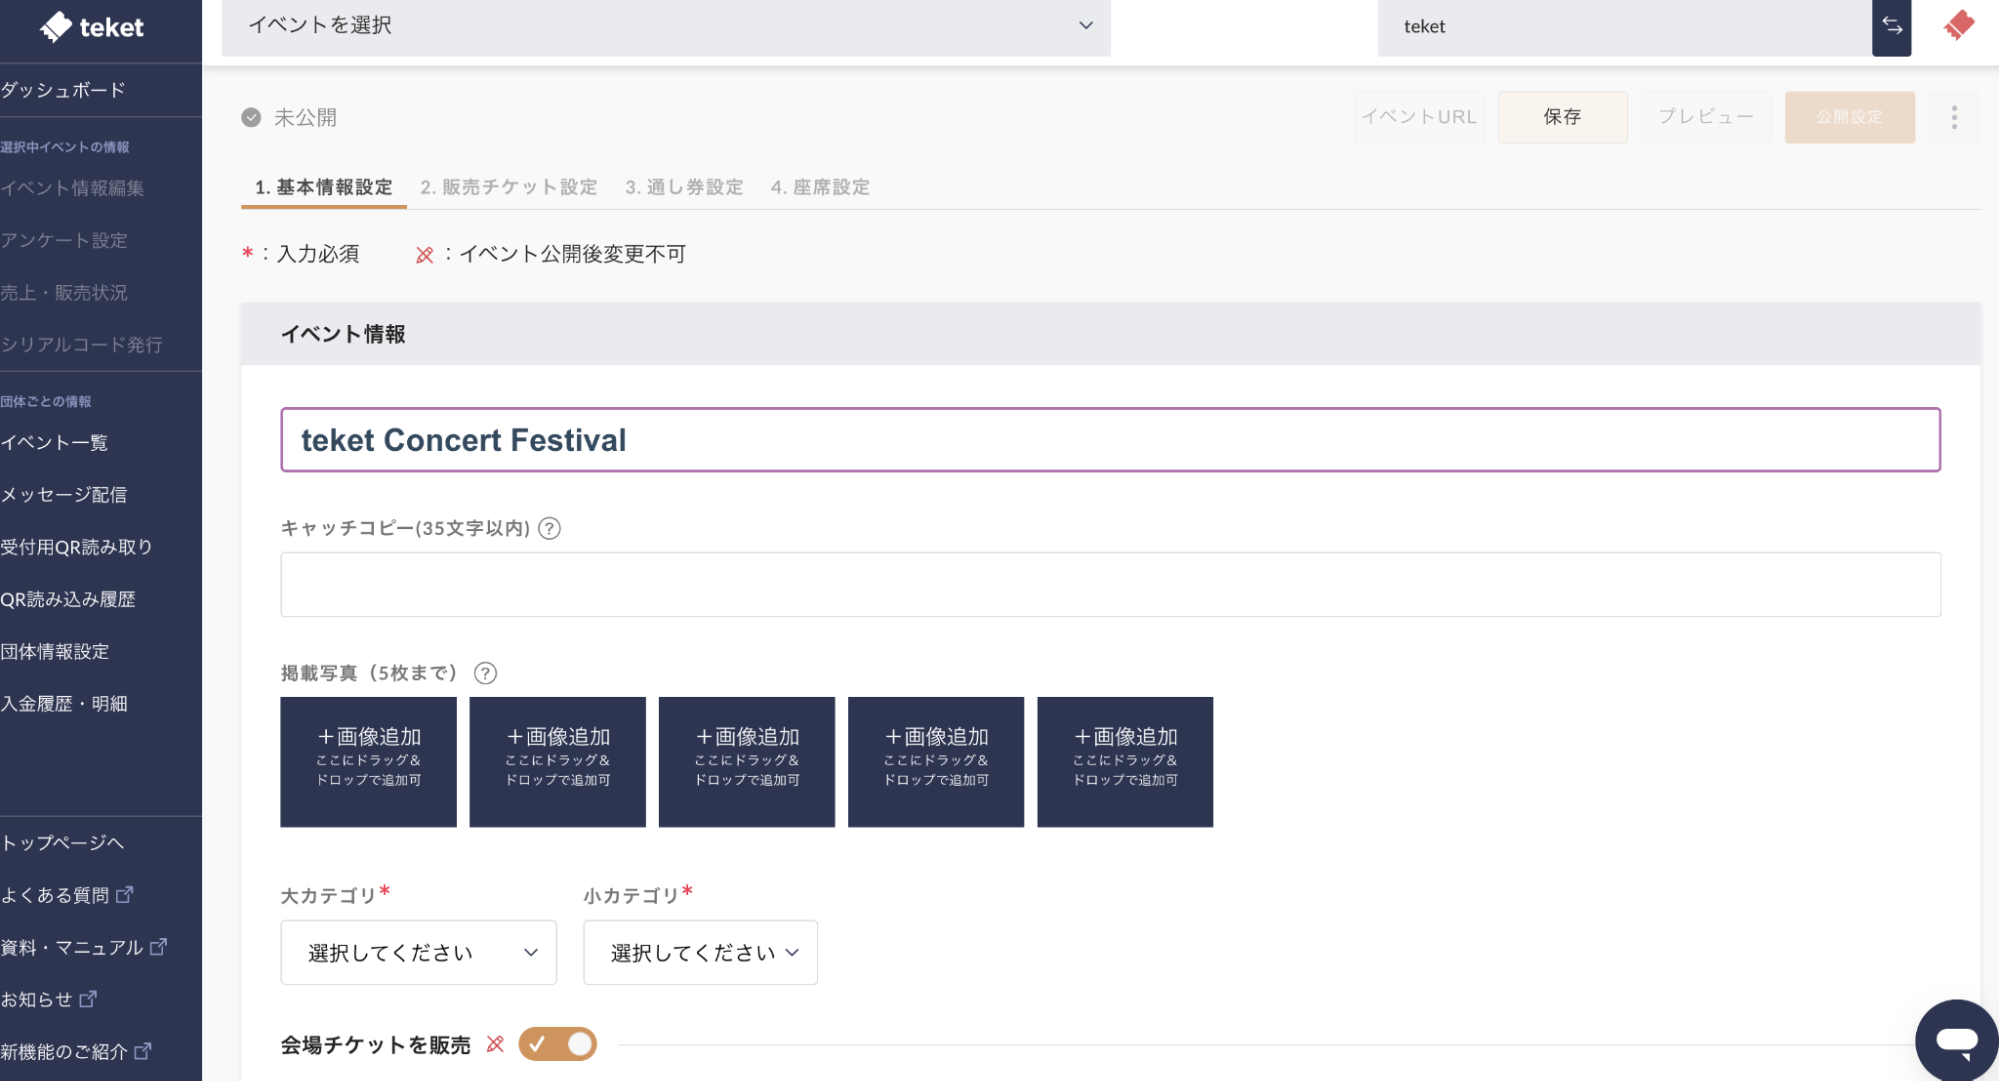Open 入金履歴・明細 in sidebar
Screen dimensions: 1999x1081
coord(64,703)
